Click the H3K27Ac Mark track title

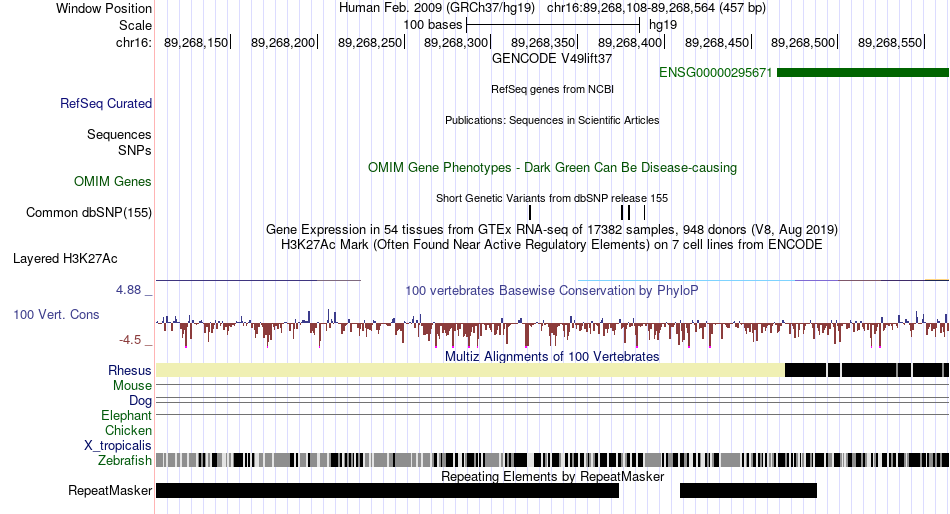(x=552, y=245)
